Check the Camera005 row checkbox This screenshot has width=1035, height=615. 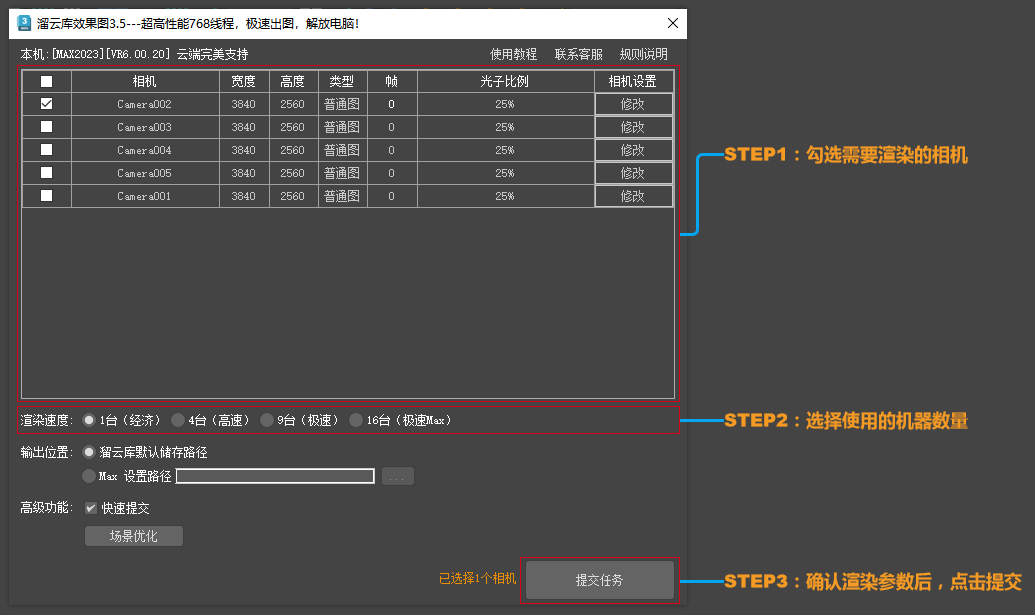point(46,173)
